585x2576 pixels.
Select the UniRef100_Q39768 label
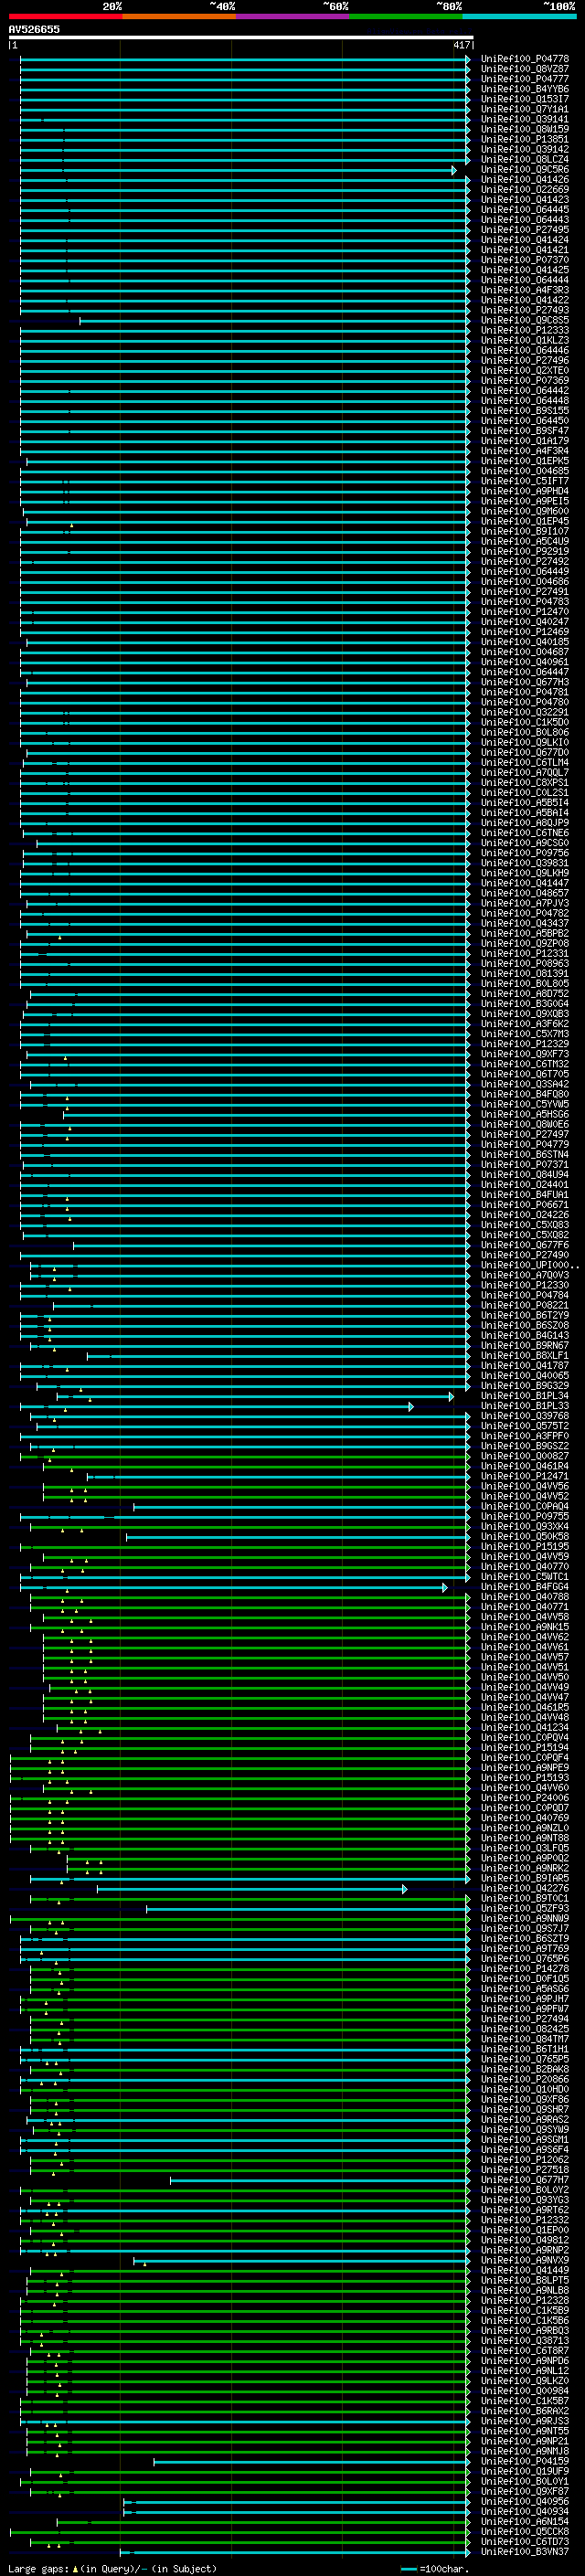pyautogui.click(x=525, y=1416)
